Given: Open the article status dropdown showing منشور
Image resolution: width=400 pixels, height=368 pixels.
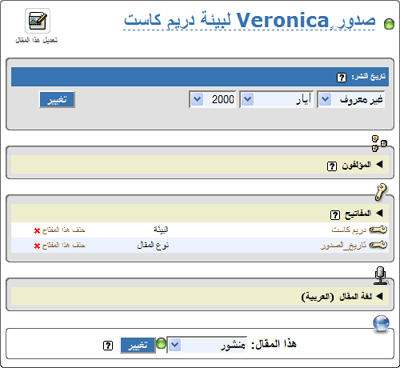Looking at the screenshot, I should (207, 345).
